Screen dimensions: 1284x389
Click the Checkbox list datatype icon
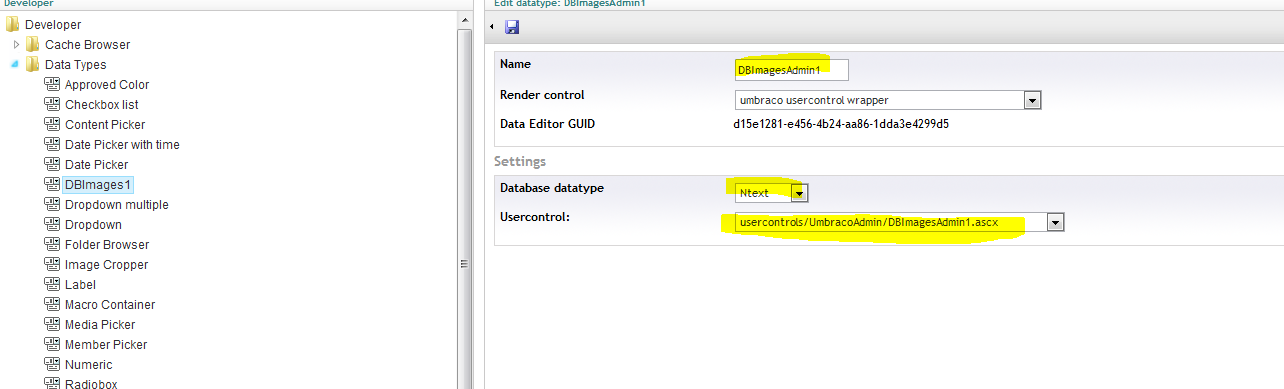coord(53,104)
